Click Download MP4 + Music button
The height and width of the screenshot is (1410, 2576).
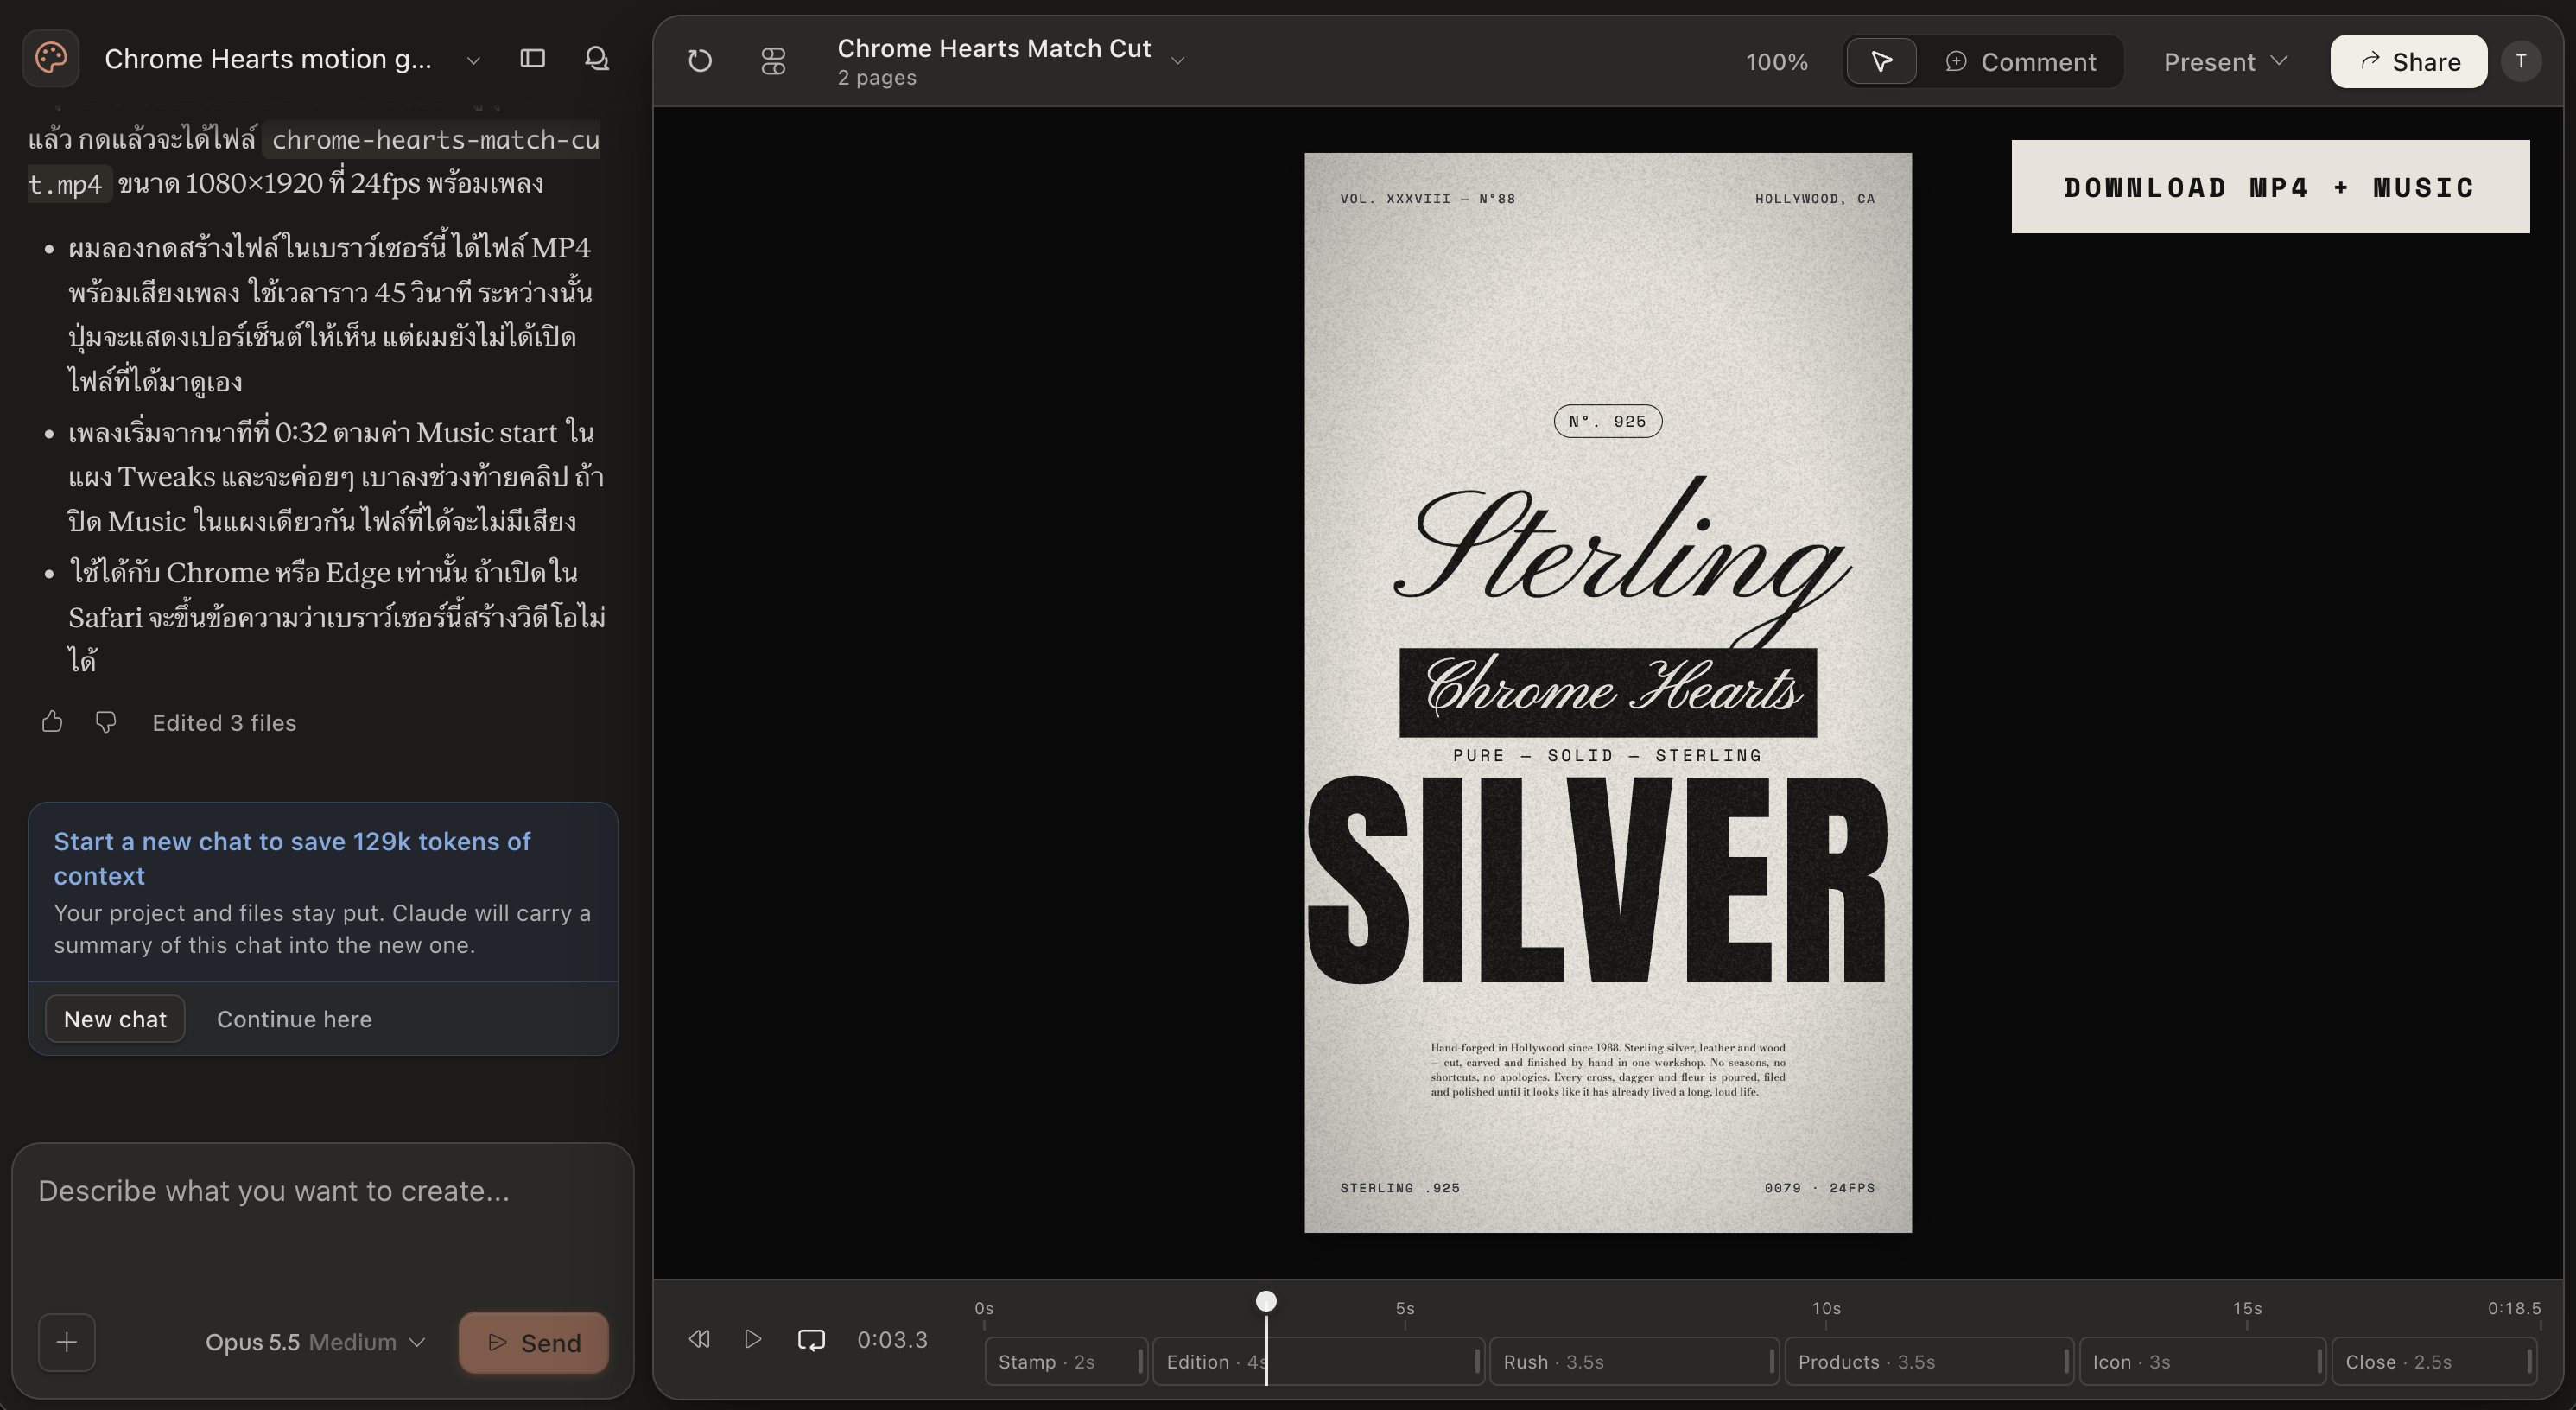(x=2270, y=187)
